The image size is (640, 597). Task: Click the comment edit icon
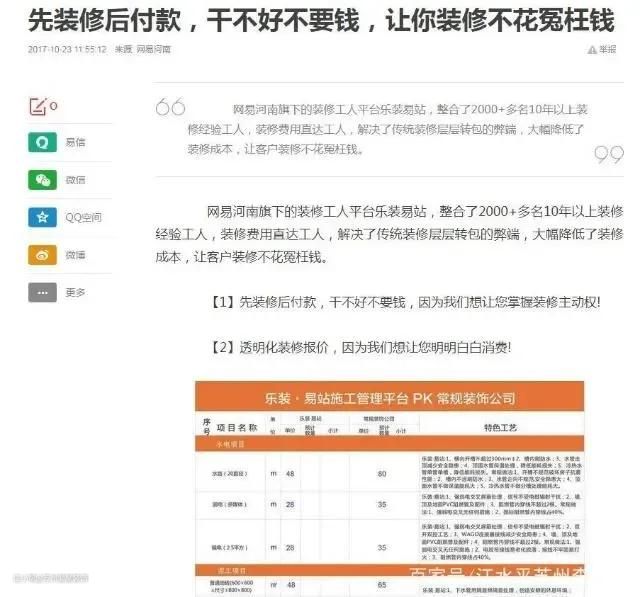38,107
